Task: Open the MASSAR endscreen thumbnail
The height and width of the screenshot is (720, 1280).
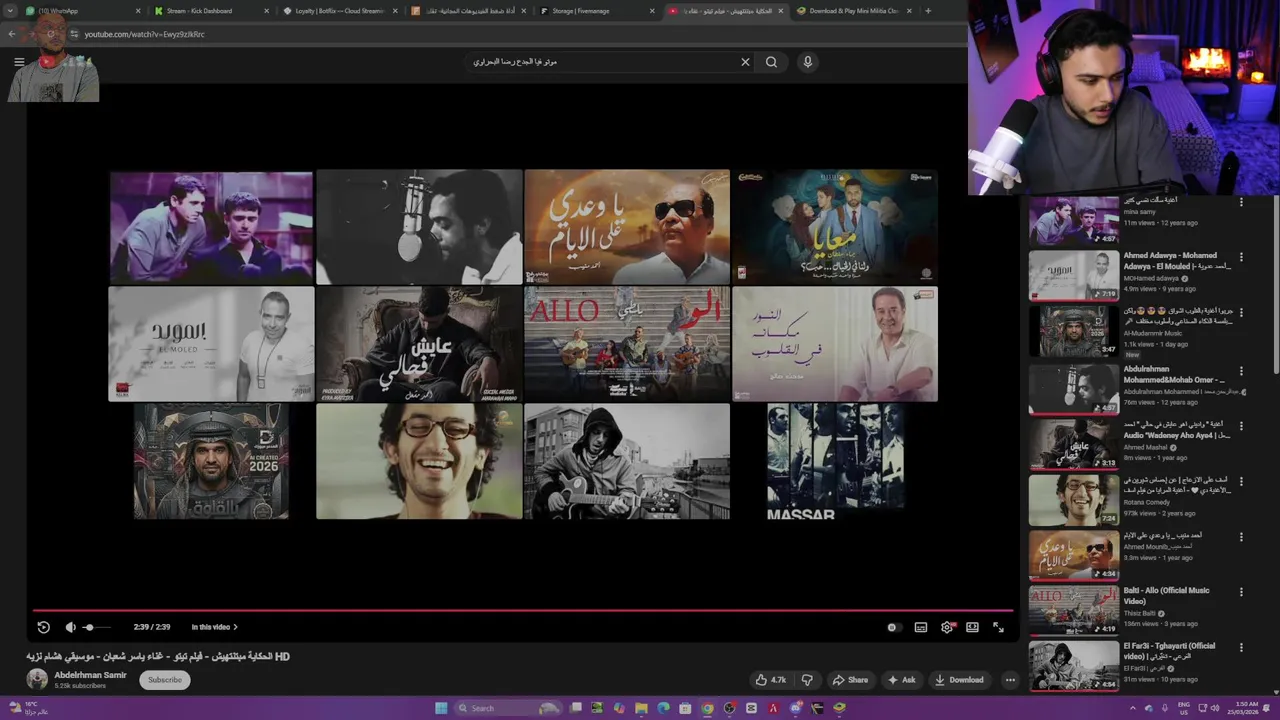Action: pos(835,461)
